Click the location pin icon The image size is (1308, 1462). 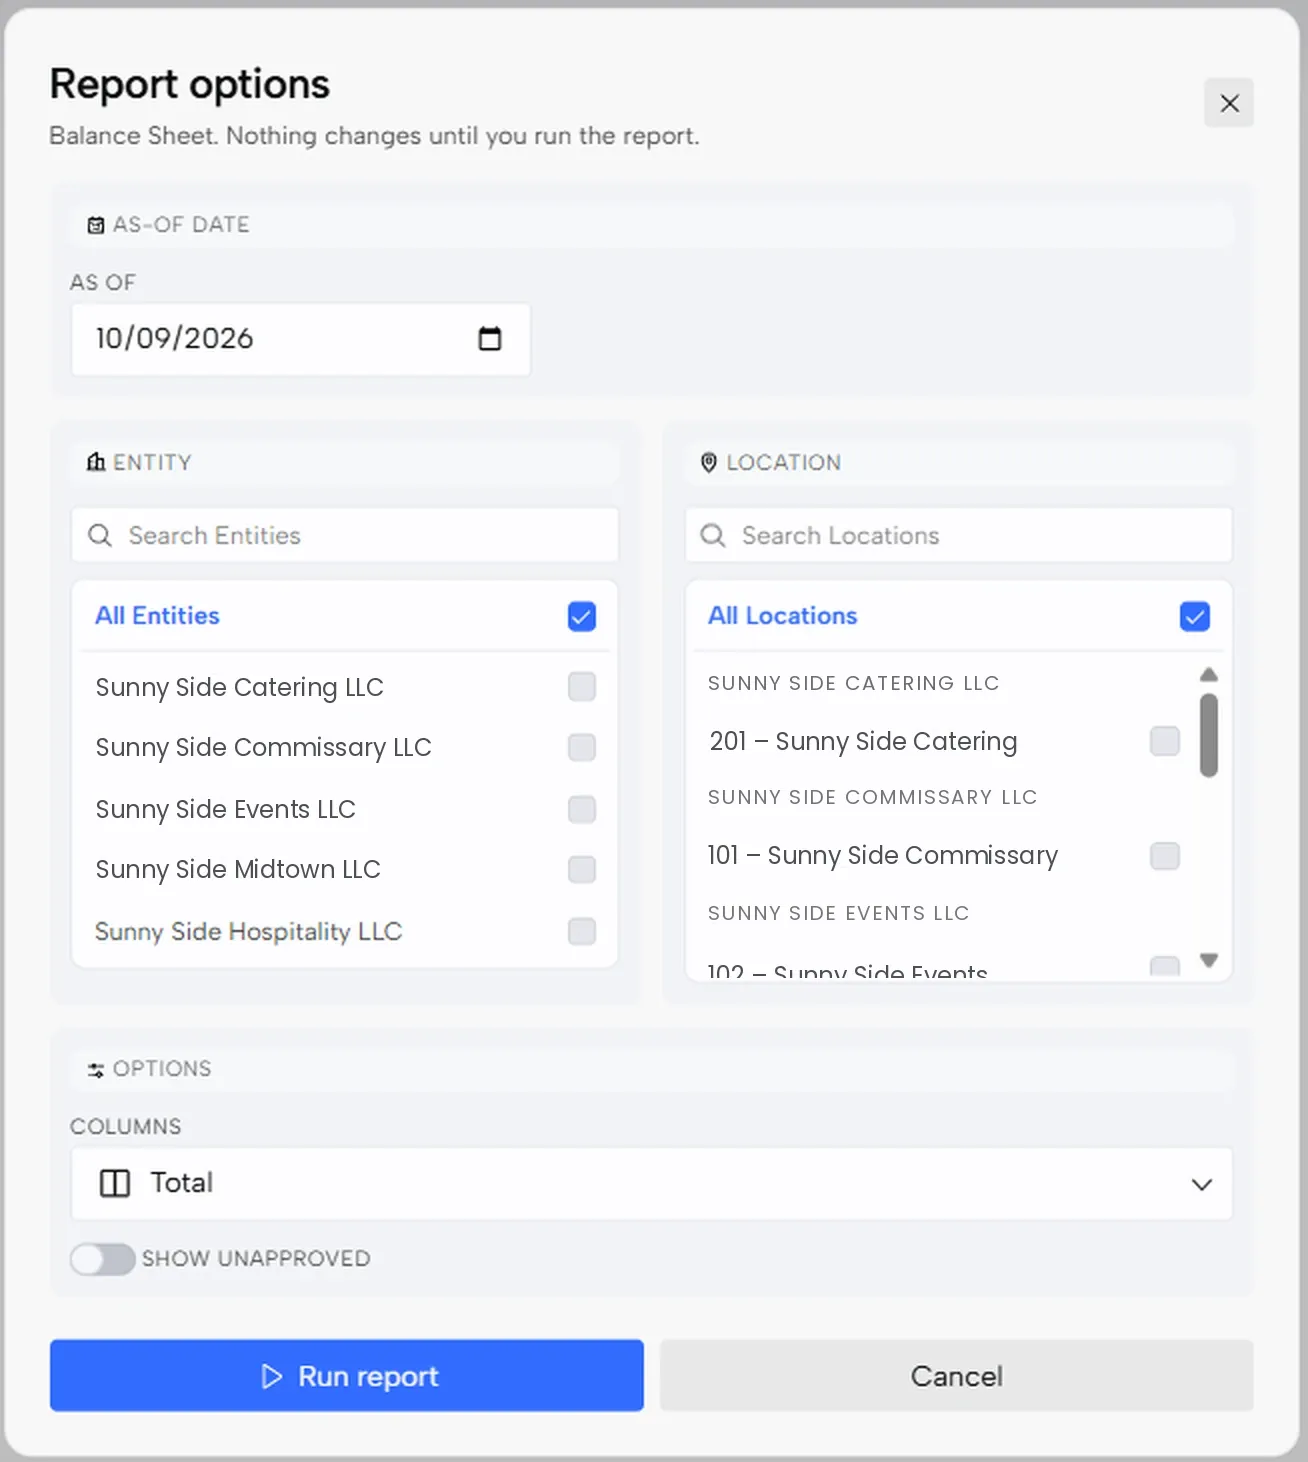pyautogui.click(x=709, y=462)
